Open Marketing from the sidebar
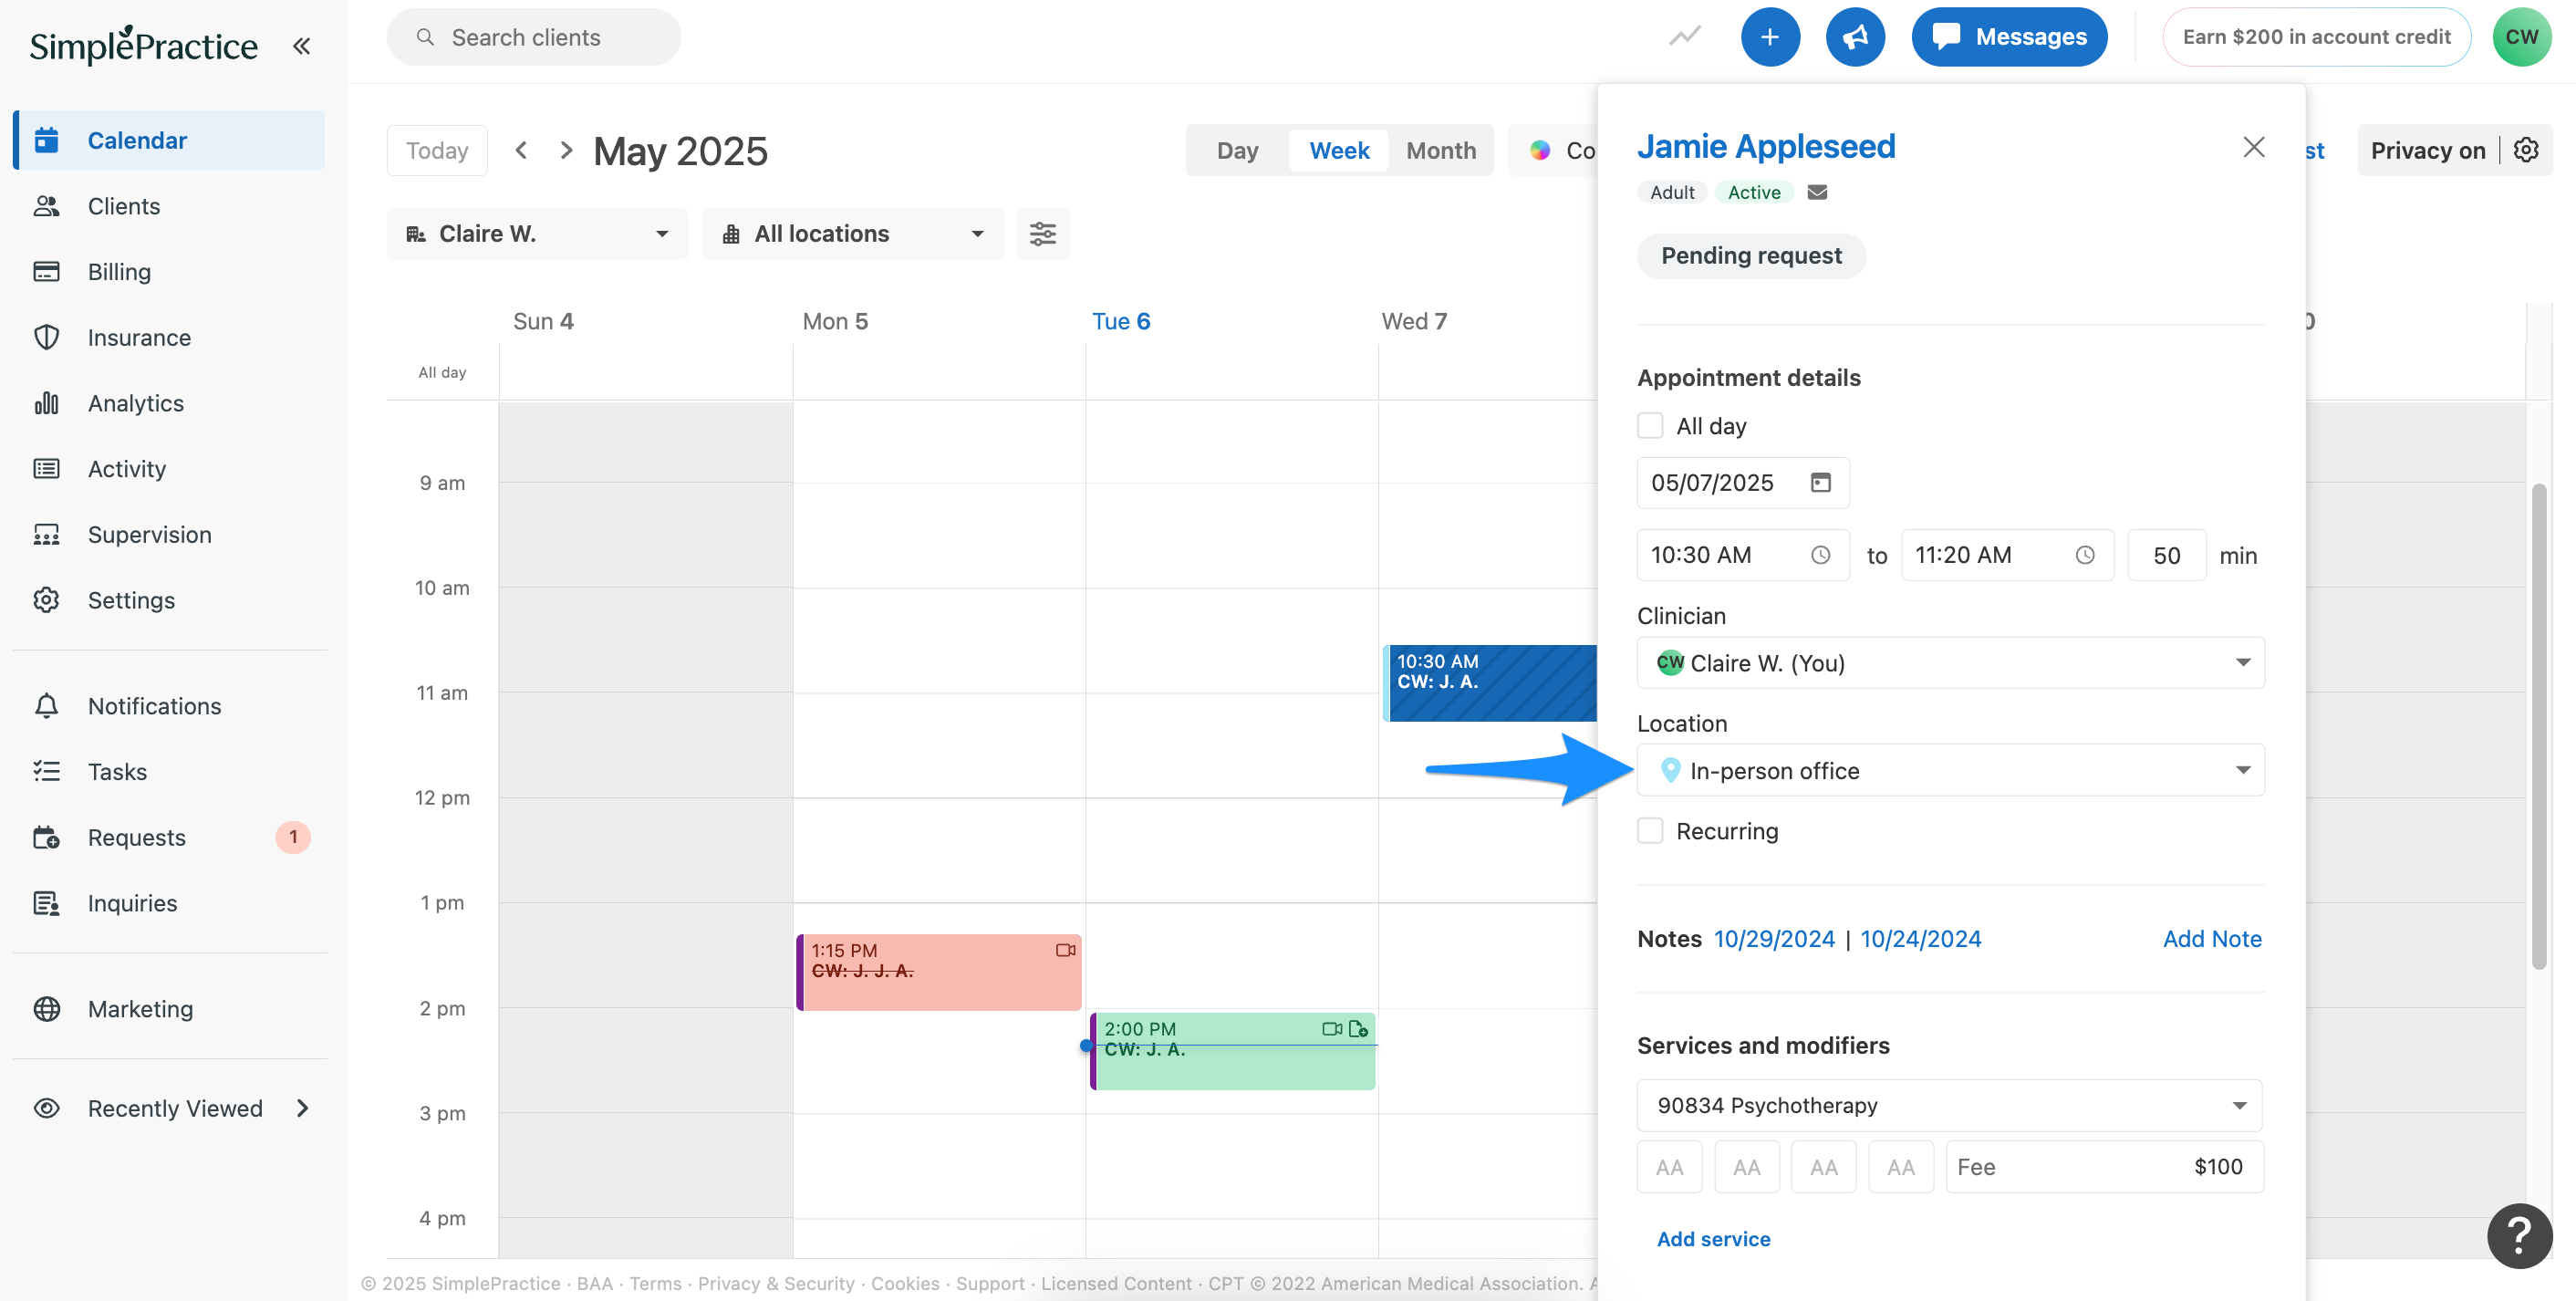 click(x=170, y=1009)
